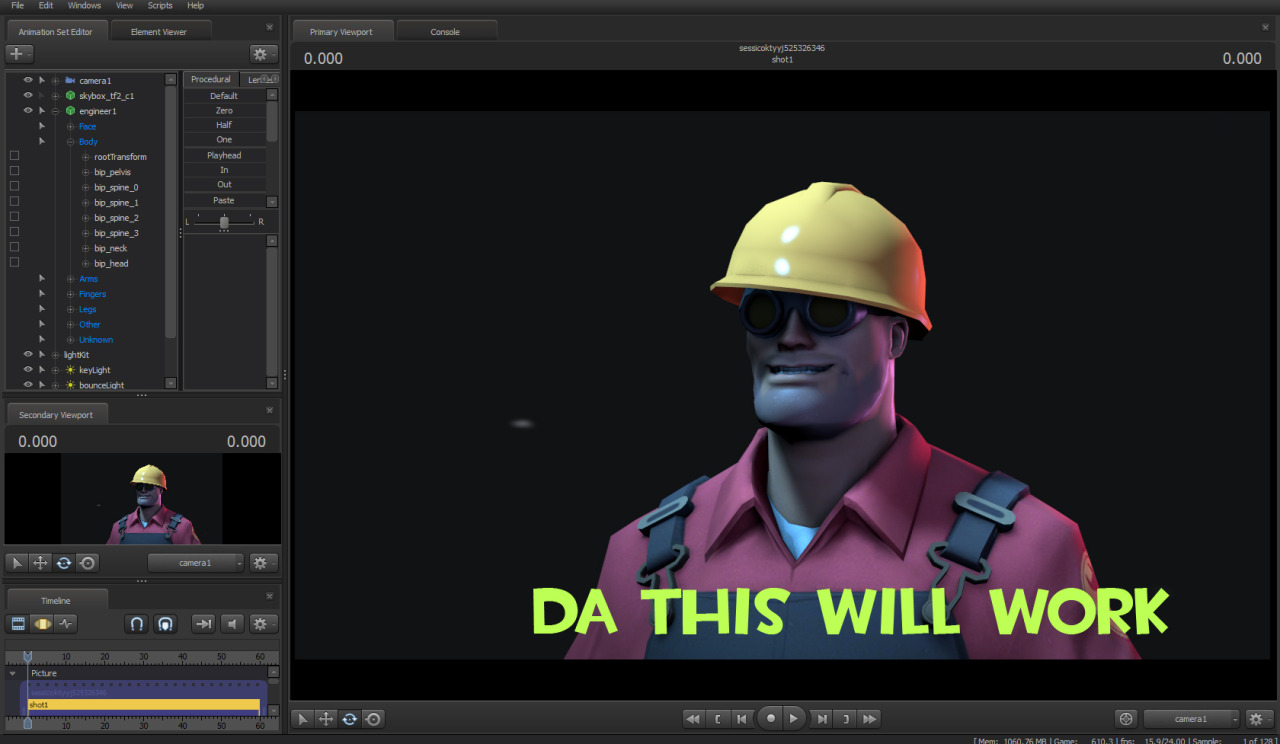Toggle lightKit visibility eye
This screenshot has height=744, width=1280.
pos(28,354)
